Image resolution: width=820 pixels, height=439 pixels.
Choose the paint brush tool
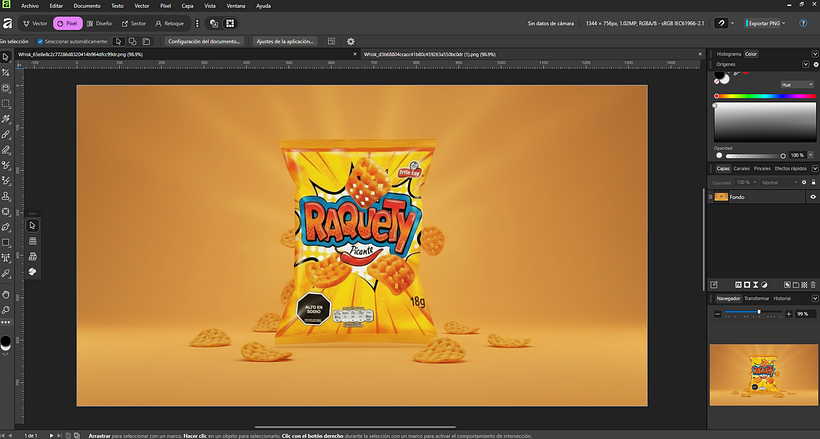pyautogui.click(x=6, y=134)
